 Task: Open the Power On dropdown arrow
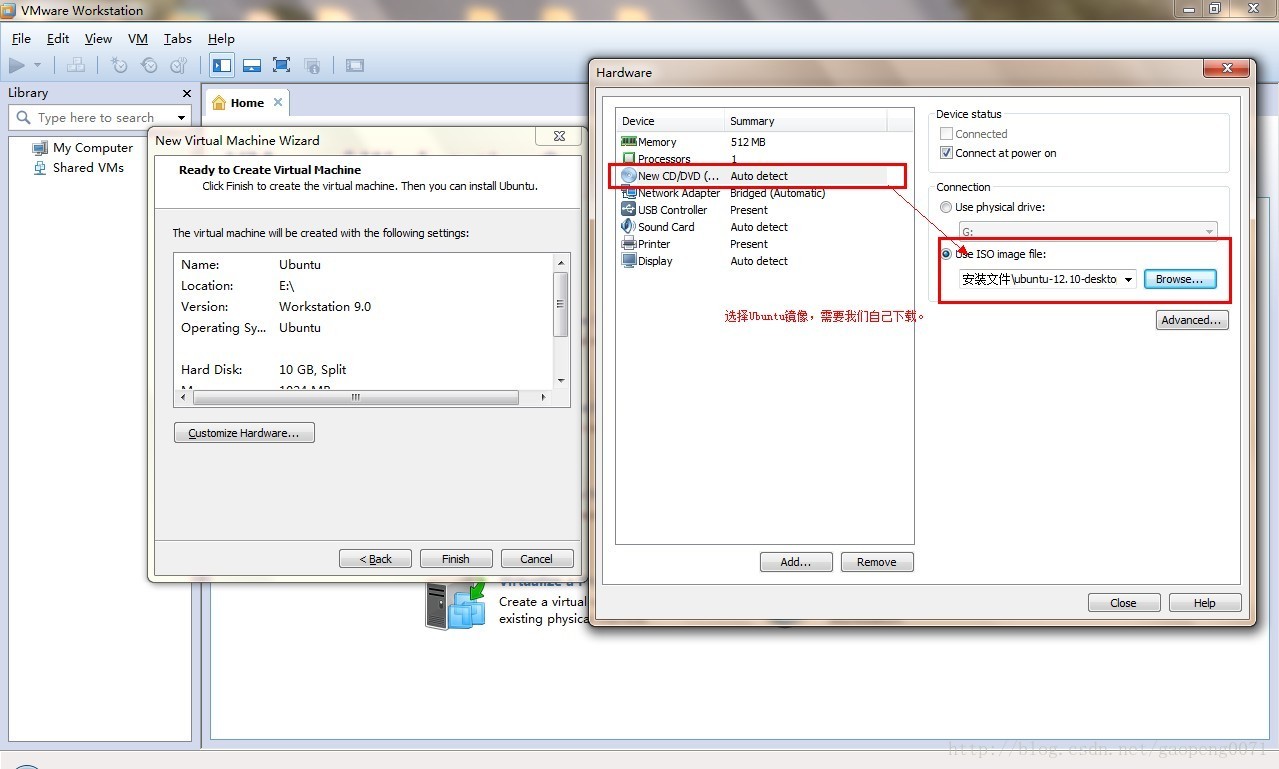[x=37, y=65]
